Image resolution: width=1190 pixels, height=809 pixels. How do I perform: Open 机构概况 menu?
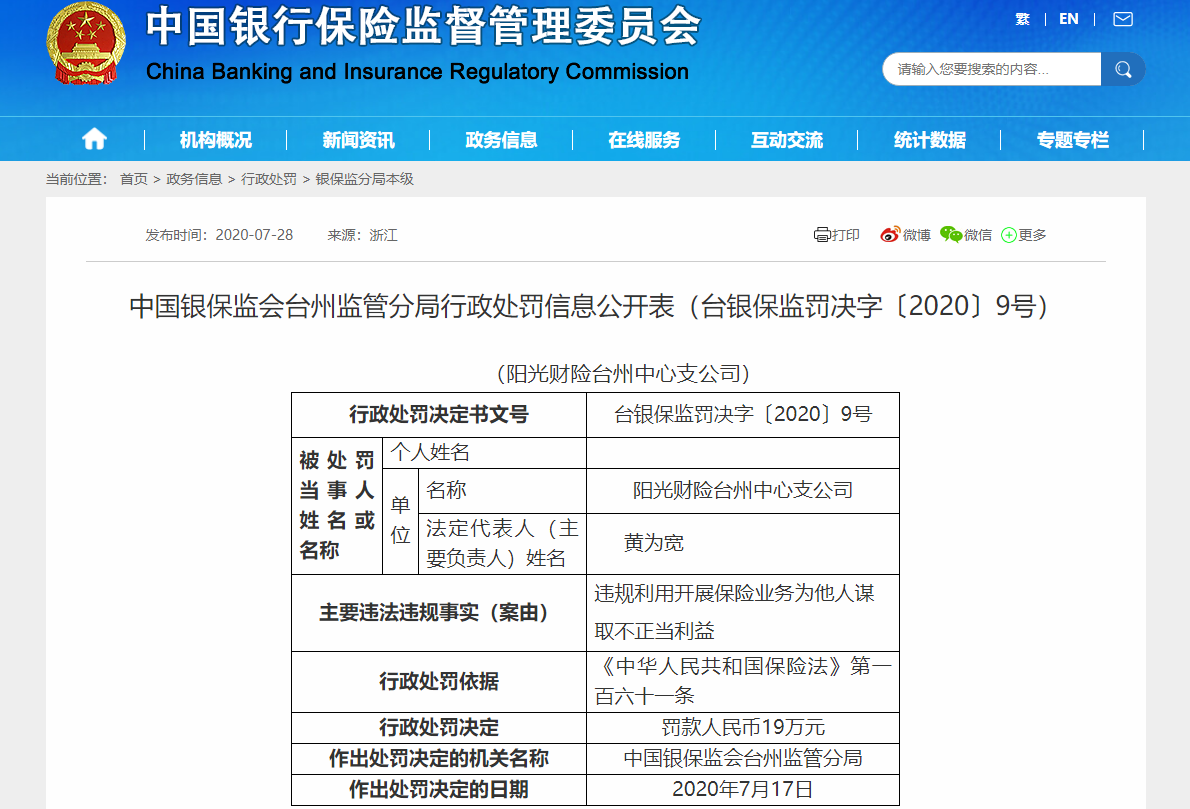click(x=216, y=140)
